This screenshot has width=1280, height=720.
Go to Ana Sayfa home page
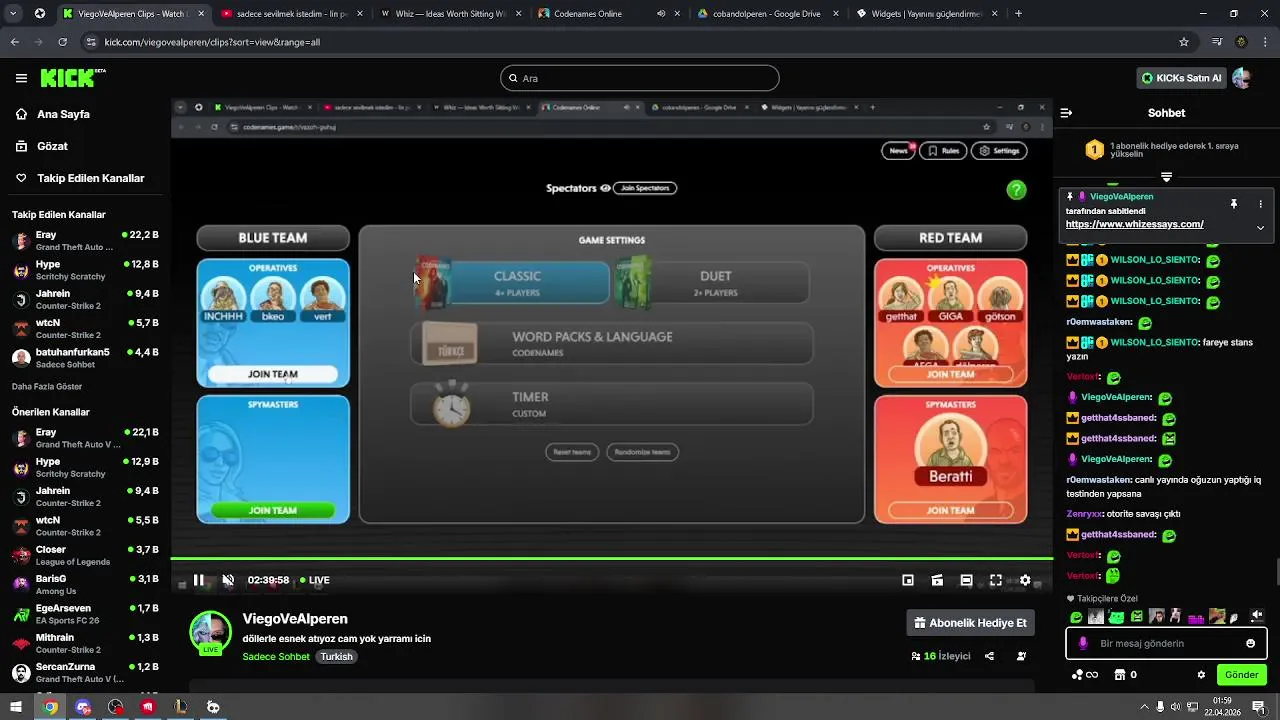(64, 114)
